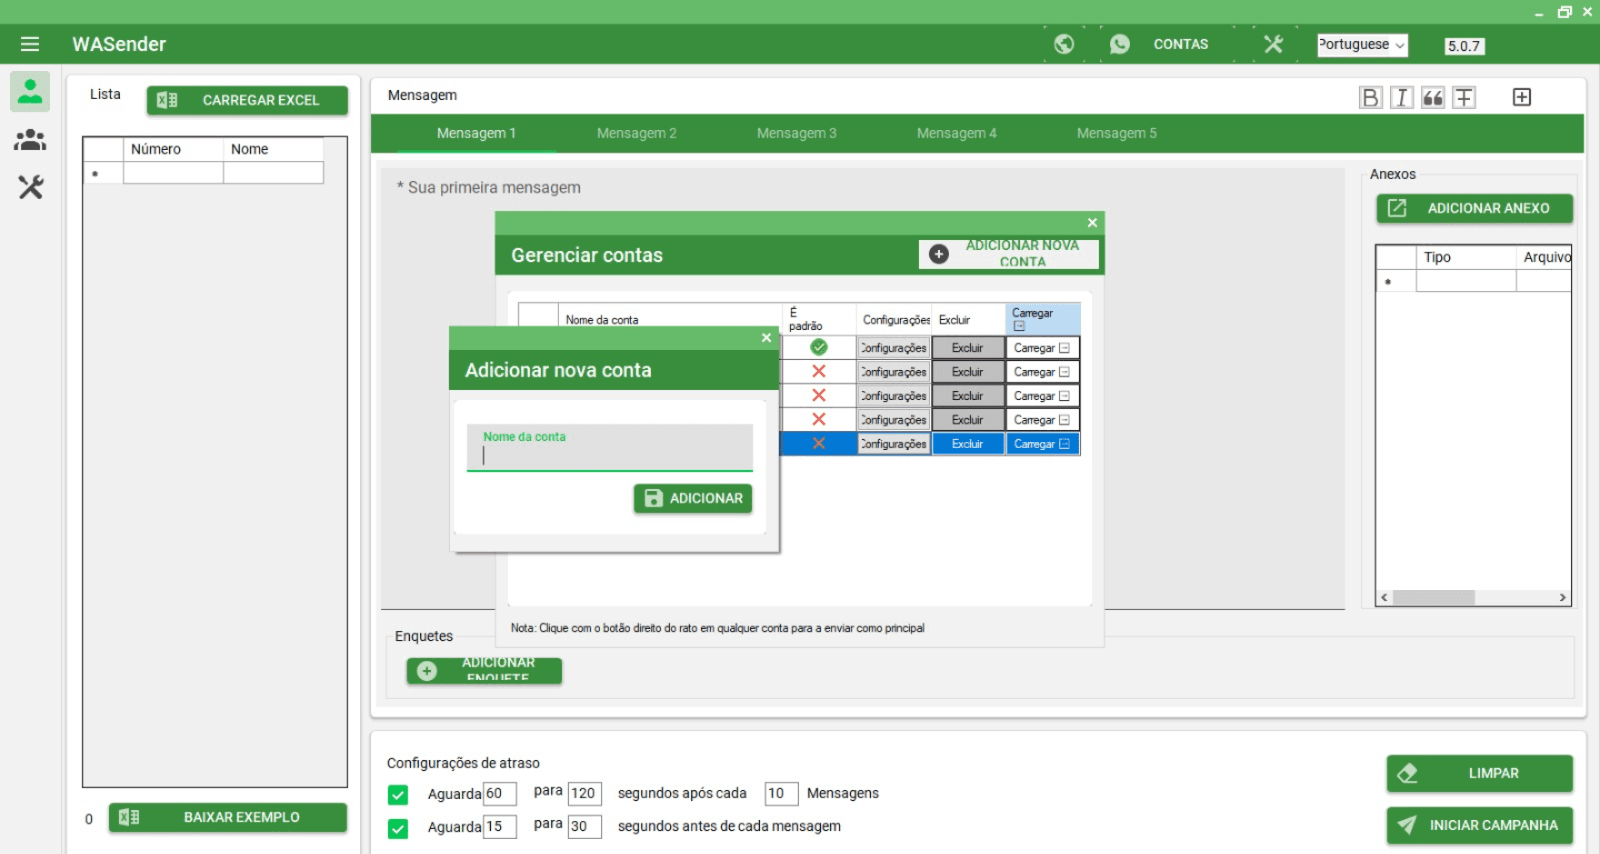Click the Nome da conta input field
Viewport: 1600px width, 854px height.
[x=610, y=455]
